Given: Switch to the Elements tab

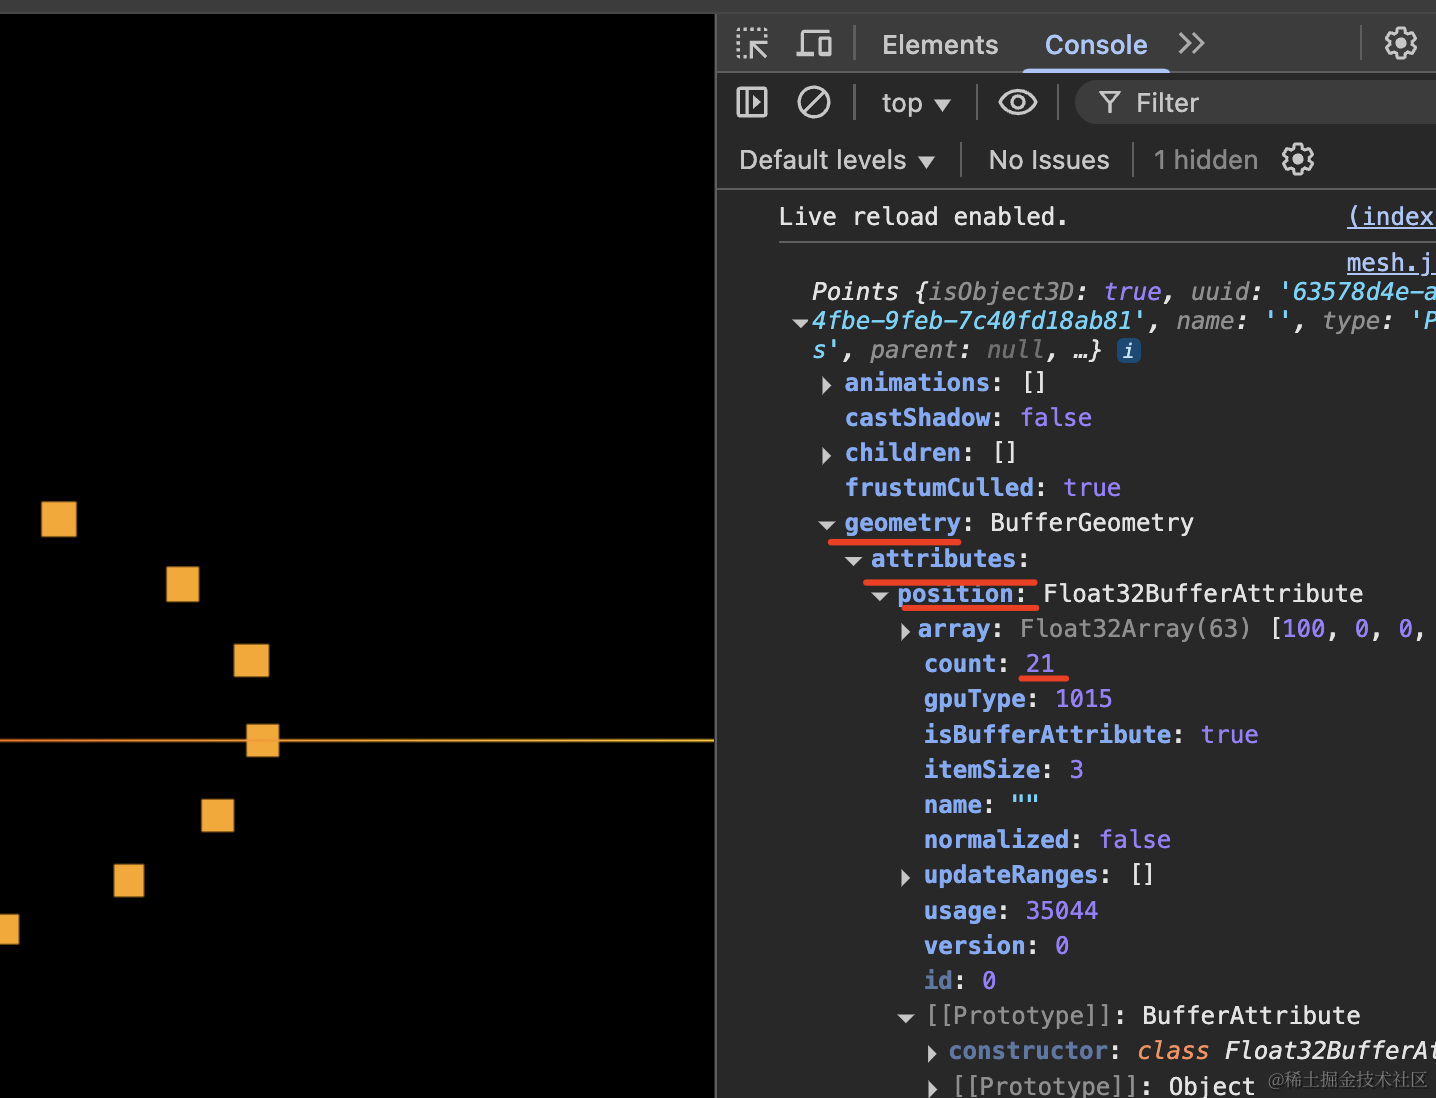Looking at the screenshot, I should [940, 45].
